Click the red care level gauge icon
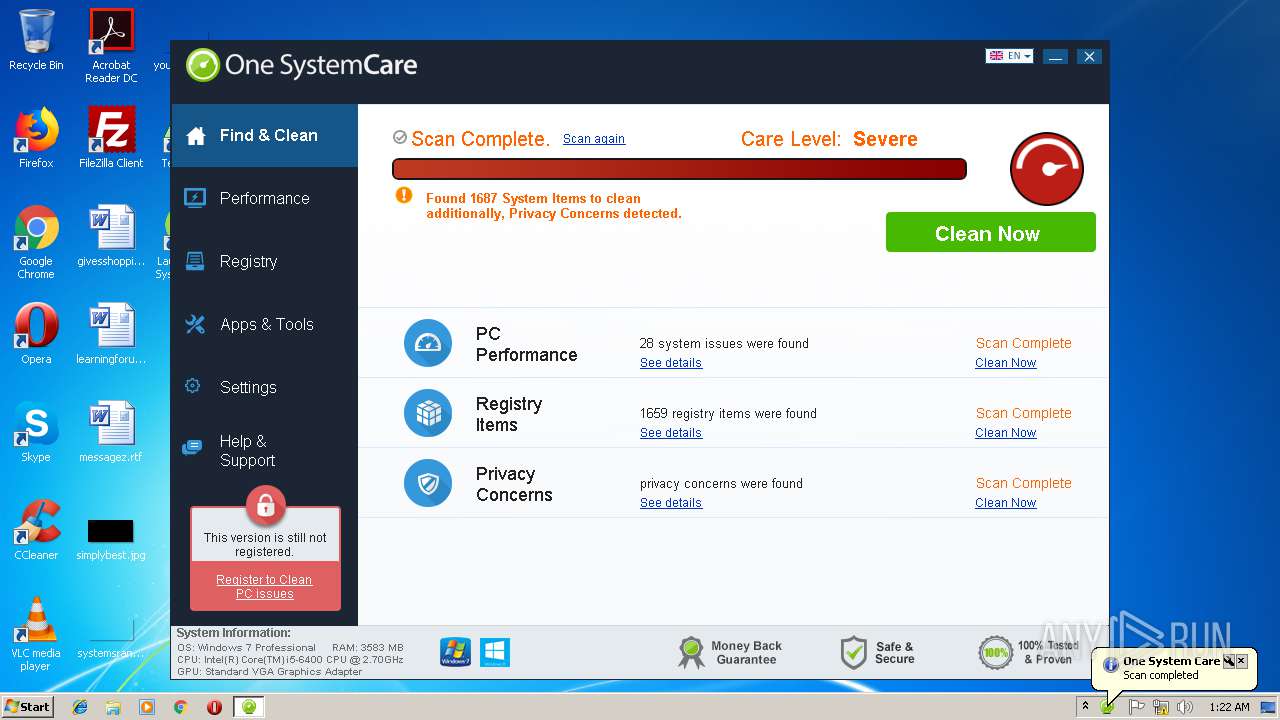 (x=1047, y=169)
